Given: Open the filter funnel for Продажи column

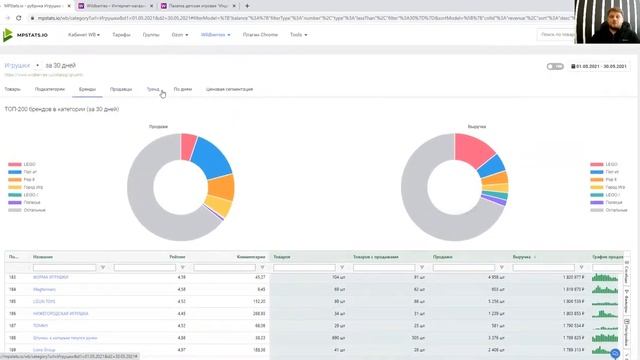Looking at the screenshot, I should [502, 267].
